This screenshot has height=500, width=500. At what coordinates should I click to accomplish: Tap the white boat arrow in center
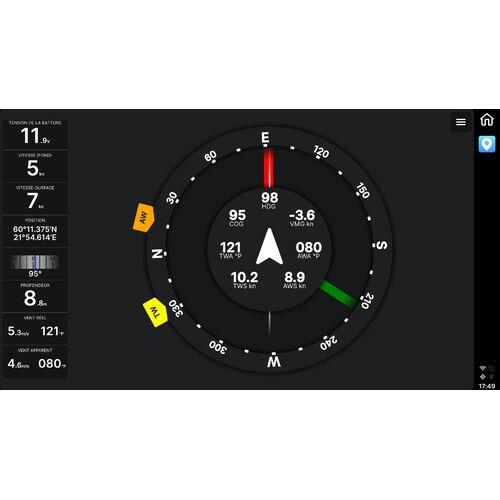(x=269, y=246)
